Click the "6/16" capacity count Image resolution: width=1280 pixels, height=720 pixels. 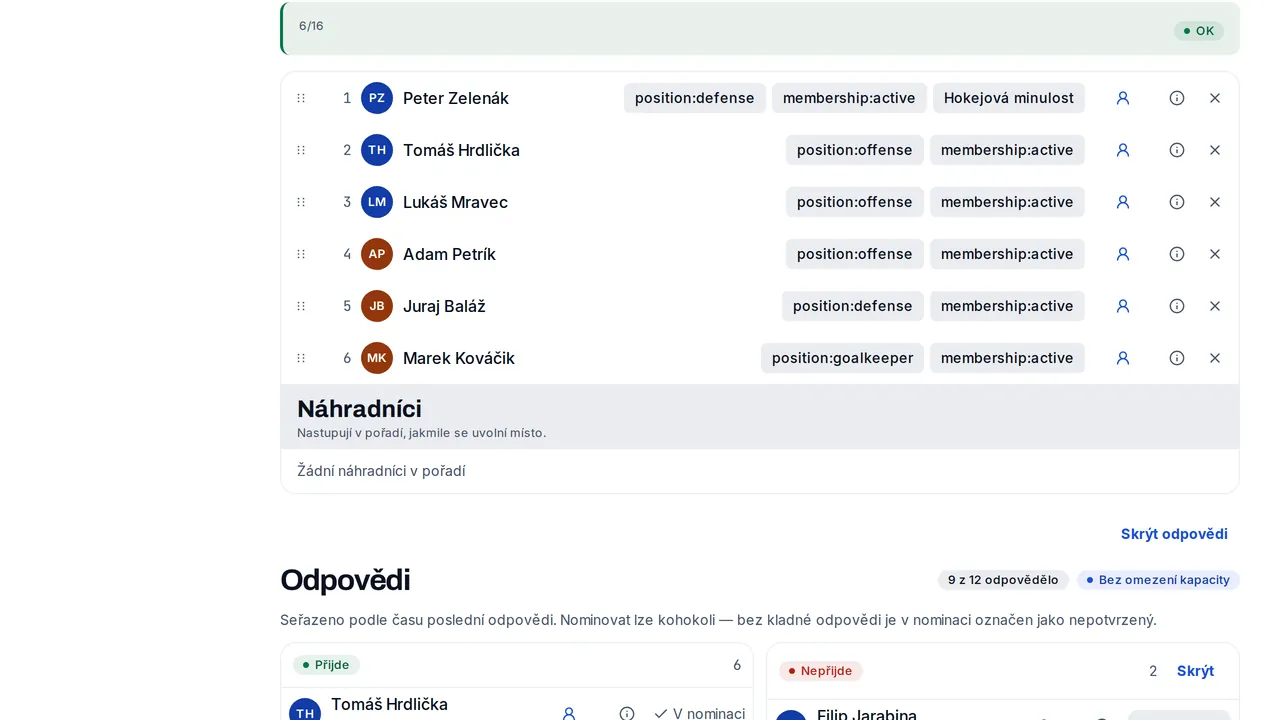point(311,26)
